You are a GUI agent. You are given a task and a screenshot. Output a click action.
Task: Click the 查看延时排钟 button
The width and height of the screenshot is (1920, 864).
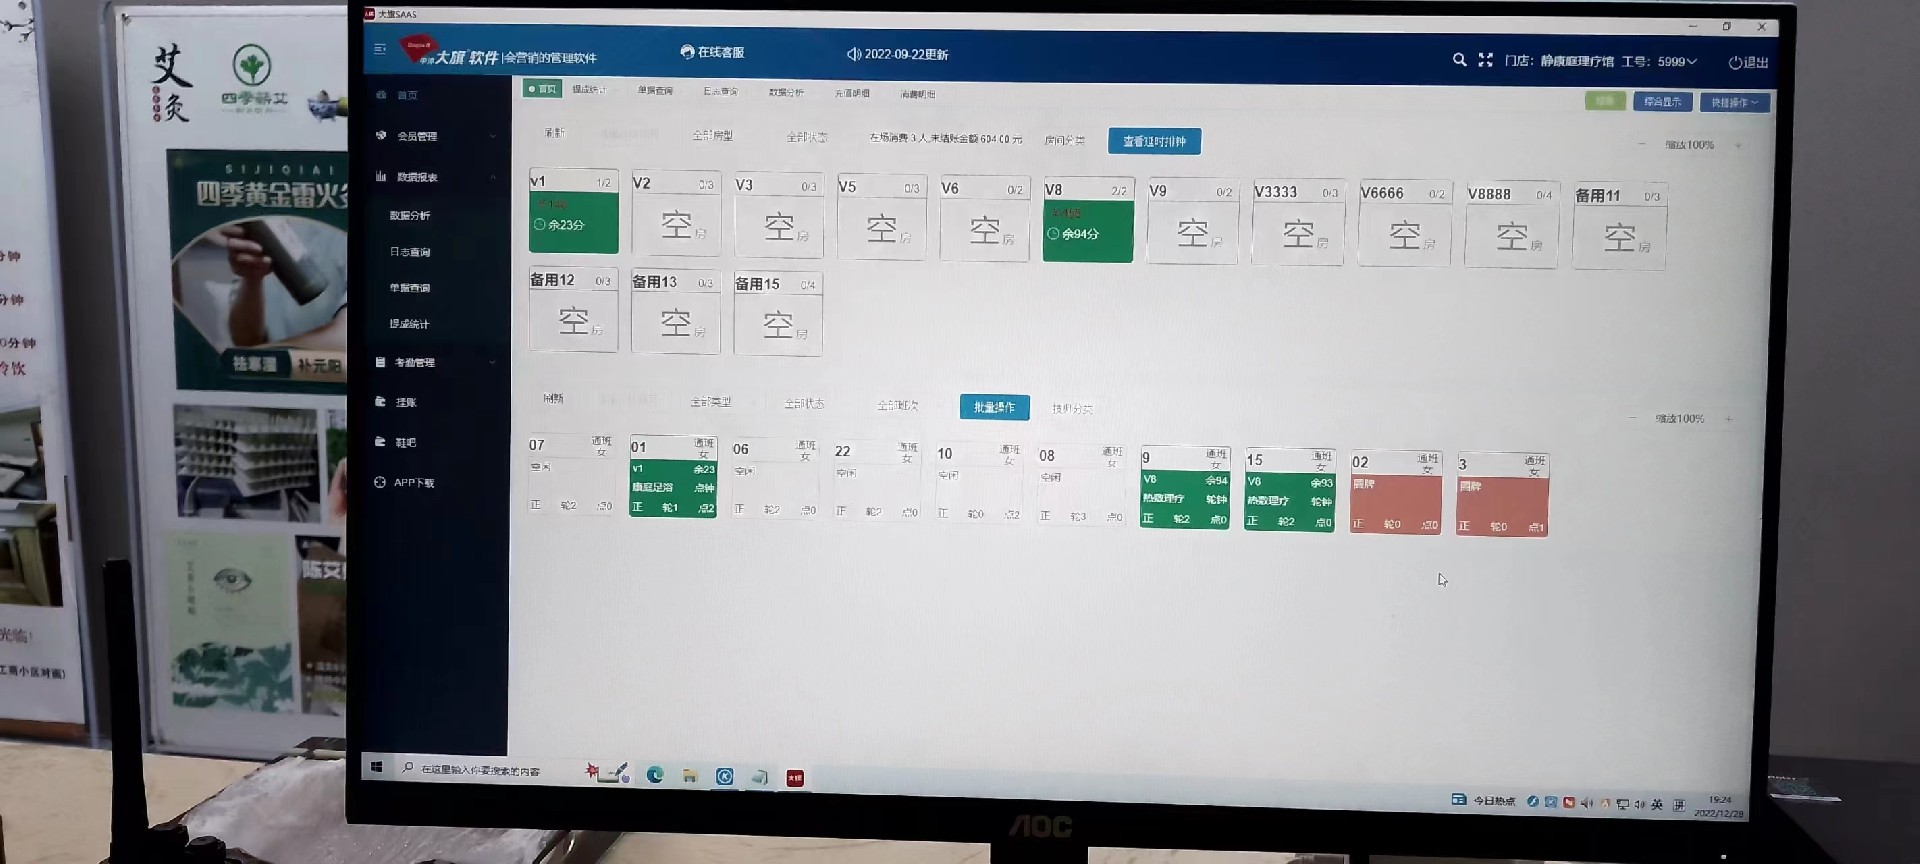click(x=1154, y=141)
